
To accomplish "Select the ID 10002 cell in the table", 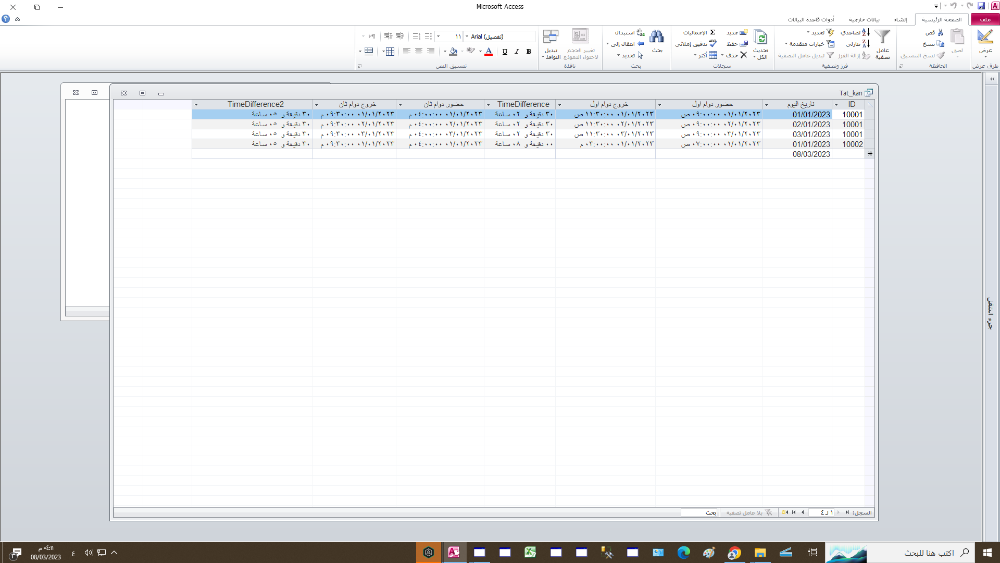I will tap(852, 144).
